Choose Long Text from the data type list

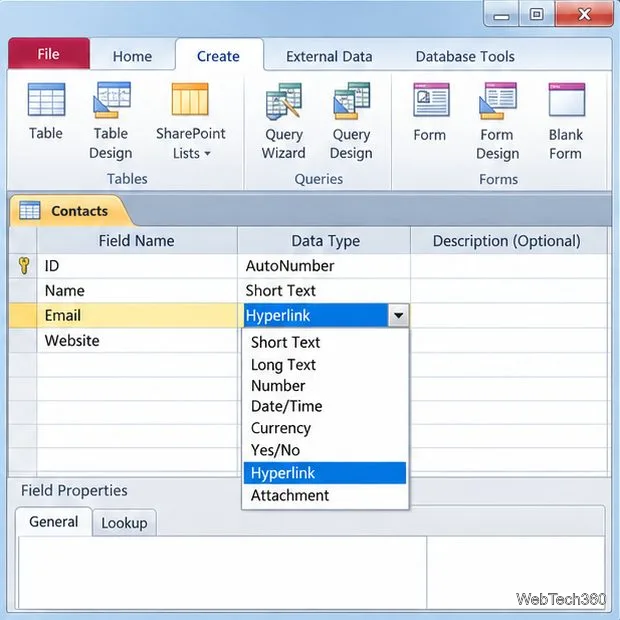point(325,364)
